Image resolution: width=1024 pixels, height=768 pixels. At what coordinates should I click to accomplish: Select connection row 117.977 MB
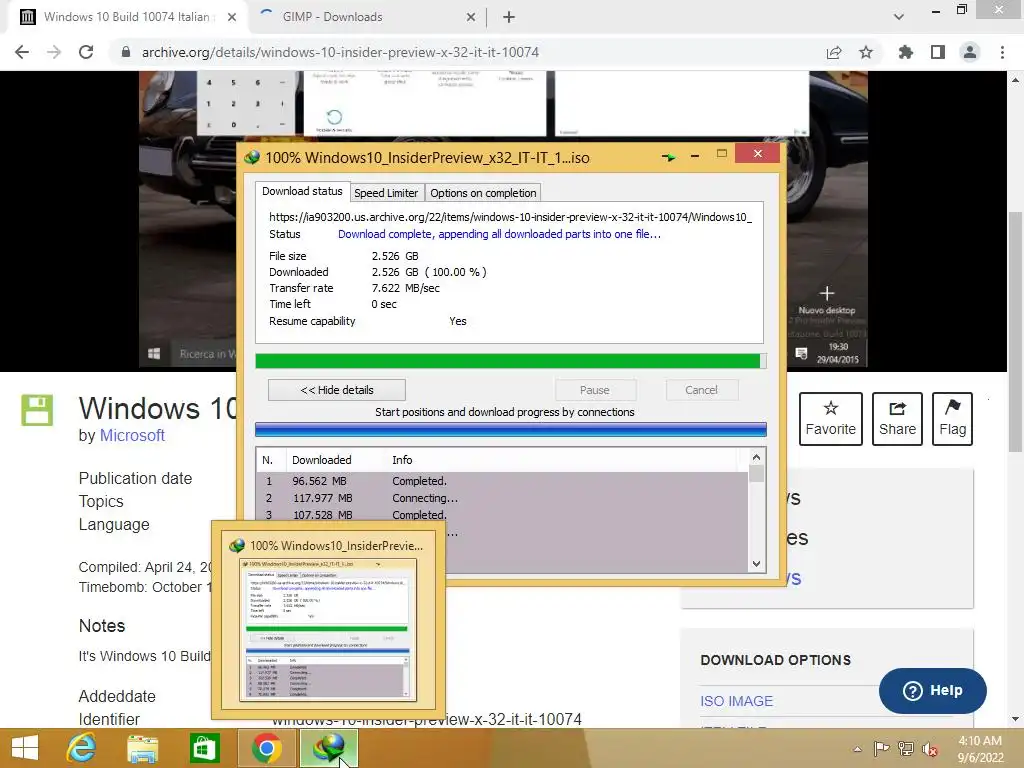click(502, 498)
